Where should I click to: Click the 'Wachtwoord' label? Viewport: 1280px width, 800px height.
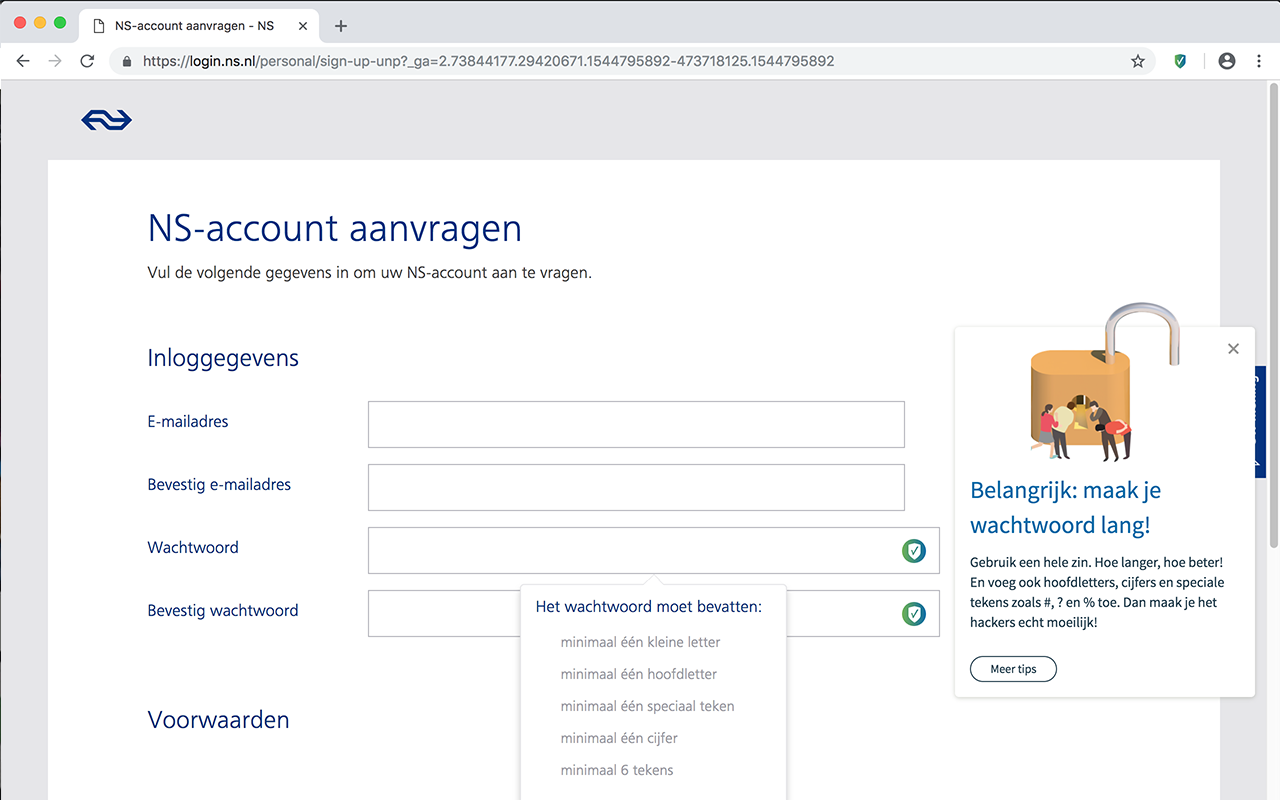click(193, 548)
